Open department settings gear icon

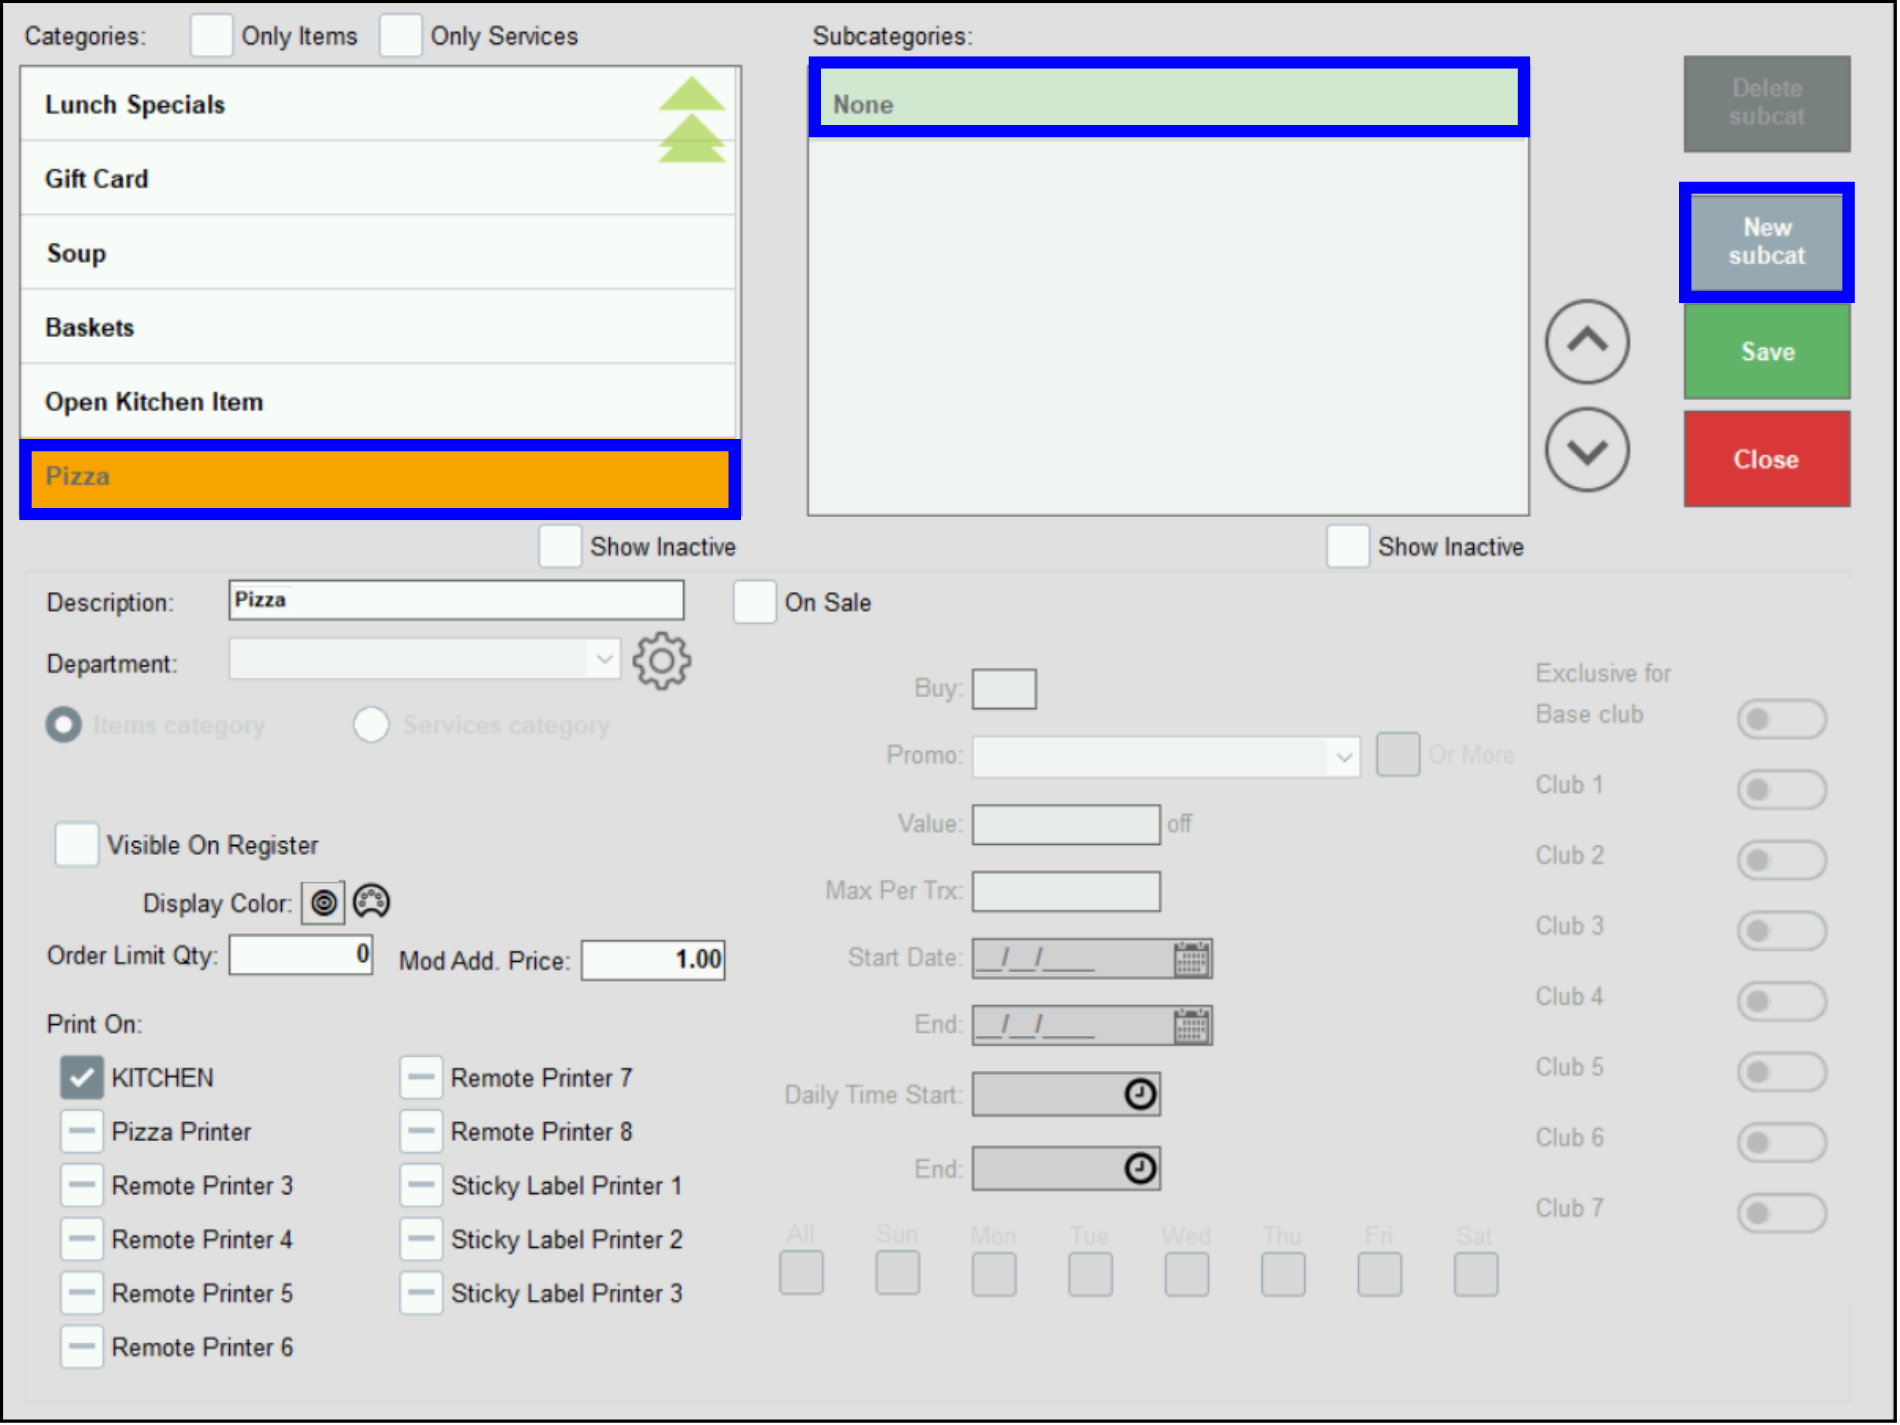pos(662,661)
